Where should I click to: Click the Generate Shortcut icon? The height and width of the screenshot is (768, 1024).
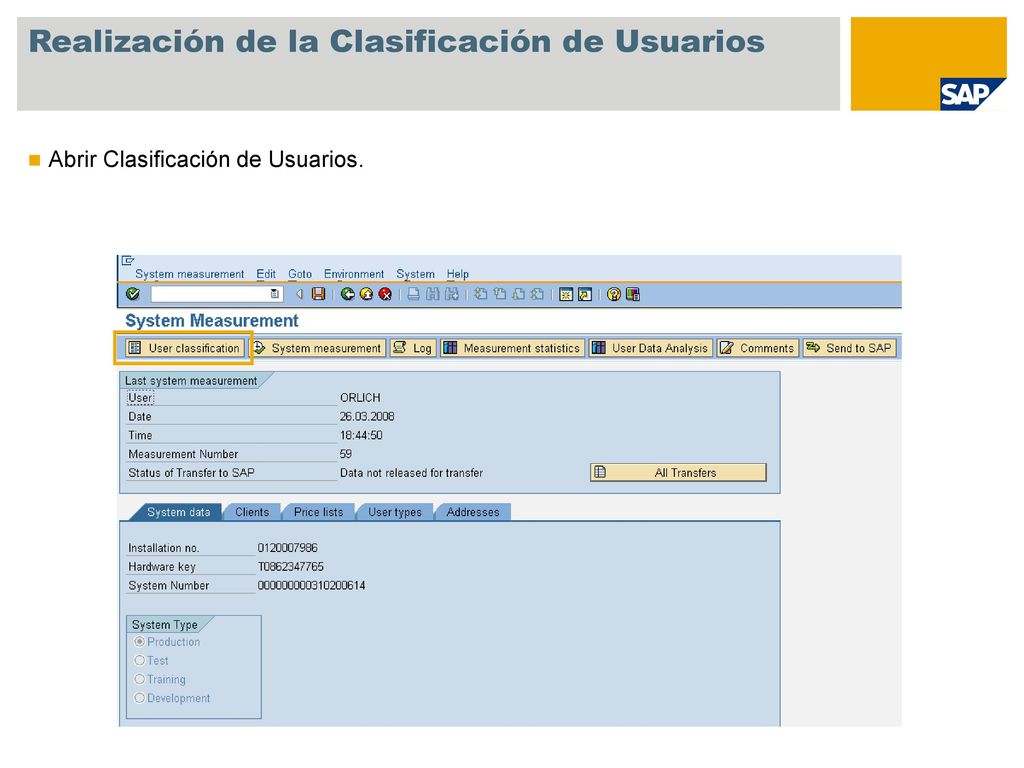[x=585, y=294]
